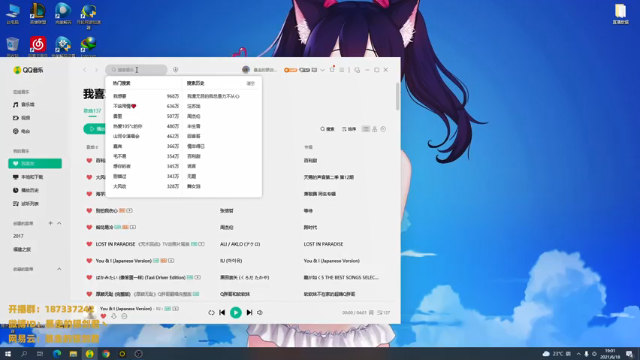Open the notification center in the taskbar
This screenshot has height=360, width=640.
[629, 354]
